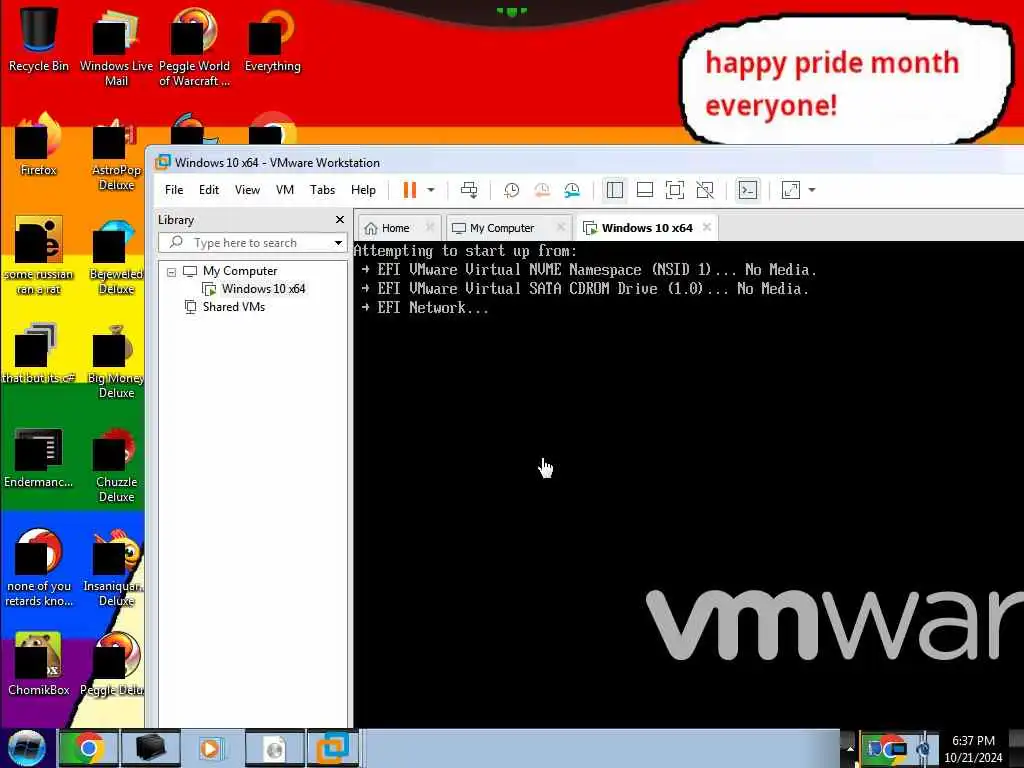Send Ctrl+Alt+Del to the virtual machine
The height and width of the screenshot is (768, 1024).
(x=469, y=190)
